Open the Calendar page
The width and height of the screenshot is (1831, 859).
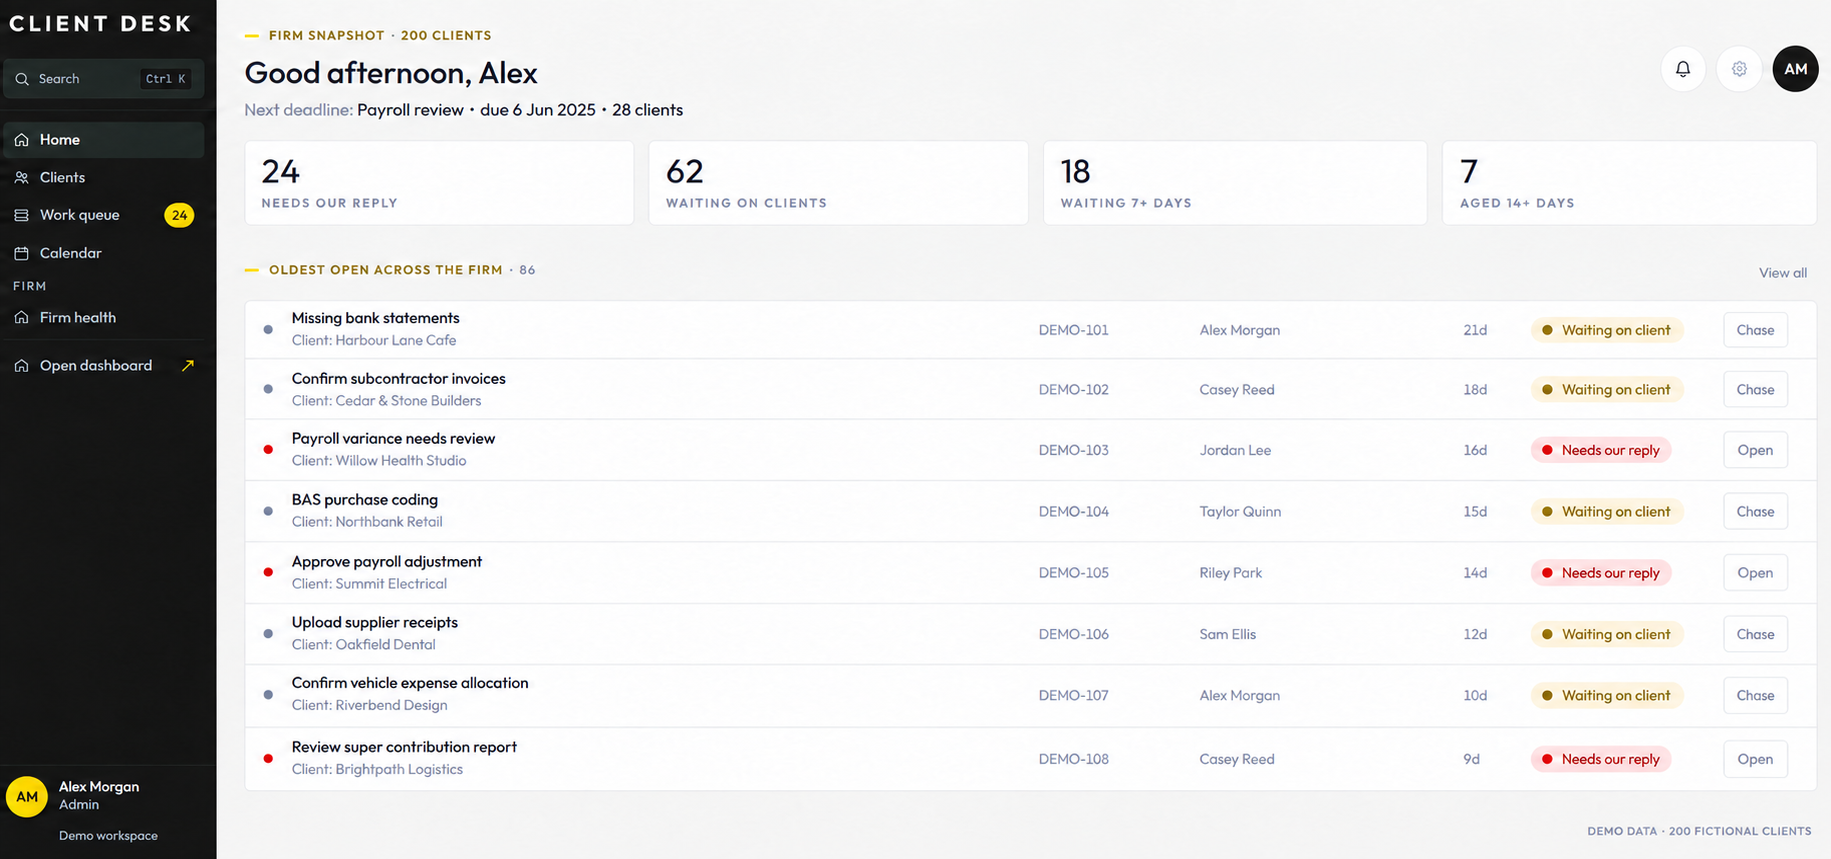coord(104,253)
